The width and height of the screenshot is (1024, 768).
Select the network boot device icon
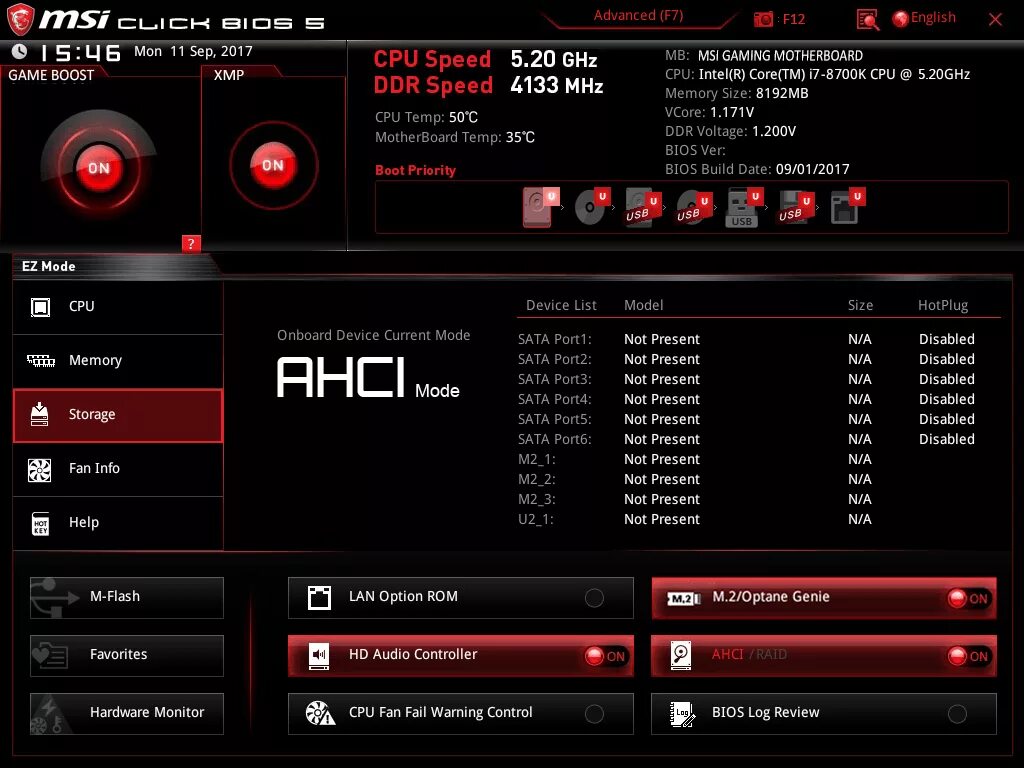pos(847,206)
